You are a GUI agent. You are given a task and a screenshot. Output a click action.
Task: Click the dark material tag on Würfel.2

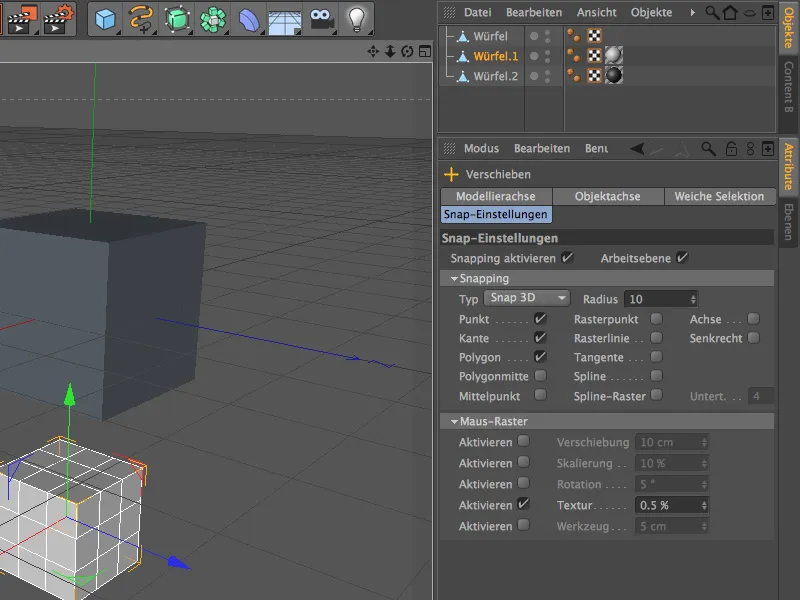[x=613, y=75]
